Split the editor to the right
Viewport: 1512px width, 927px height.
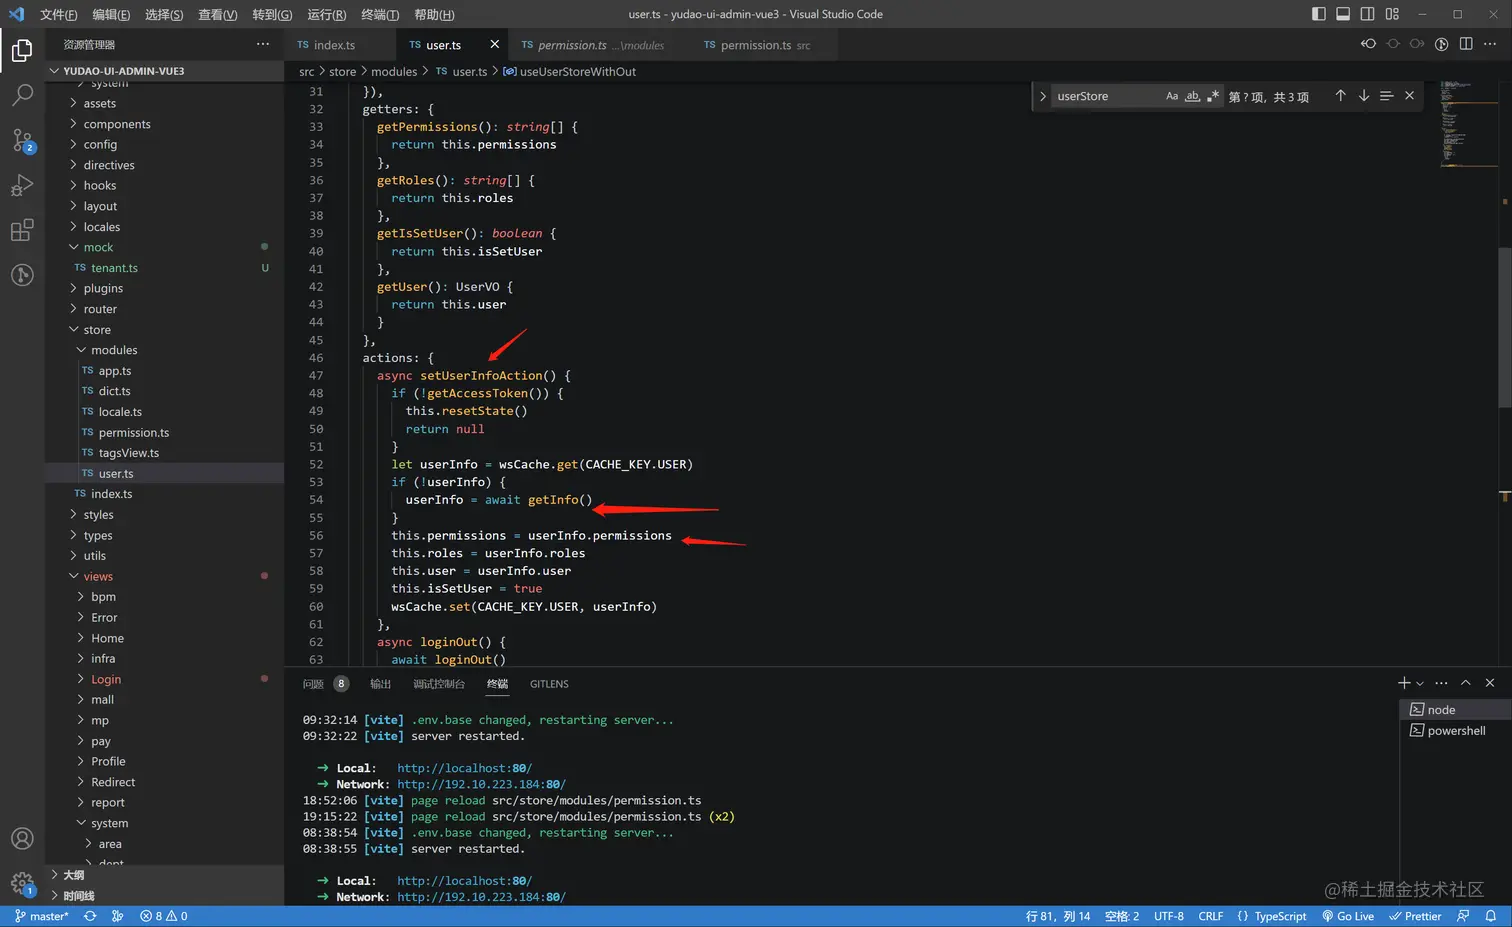[x=1466, y=44]
